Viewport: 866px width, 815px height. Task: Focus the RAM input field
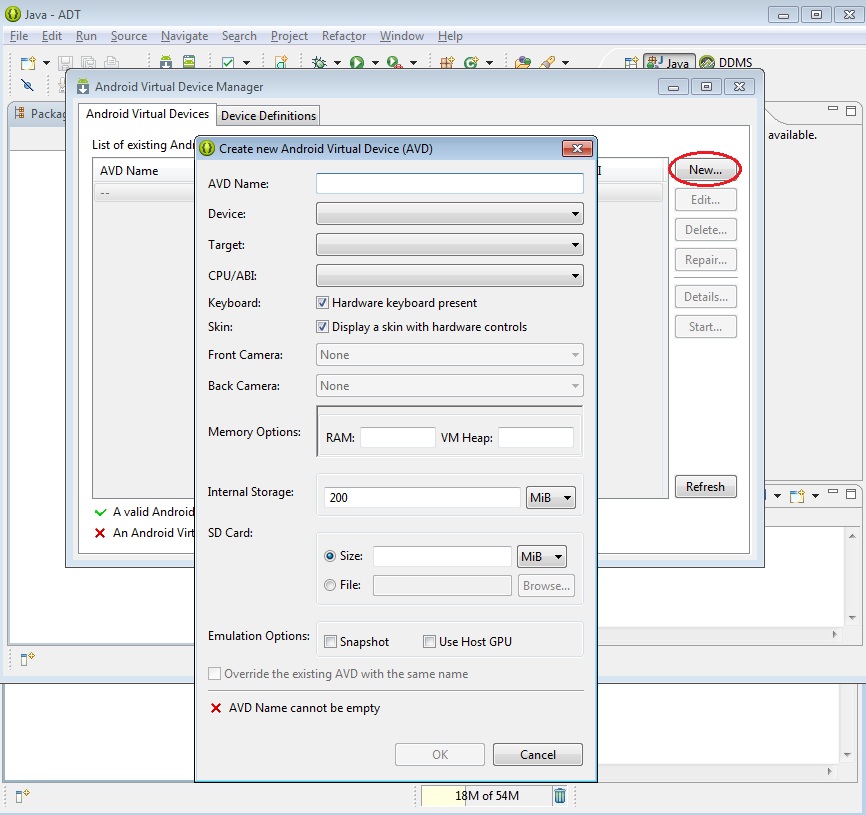[398, 437]
